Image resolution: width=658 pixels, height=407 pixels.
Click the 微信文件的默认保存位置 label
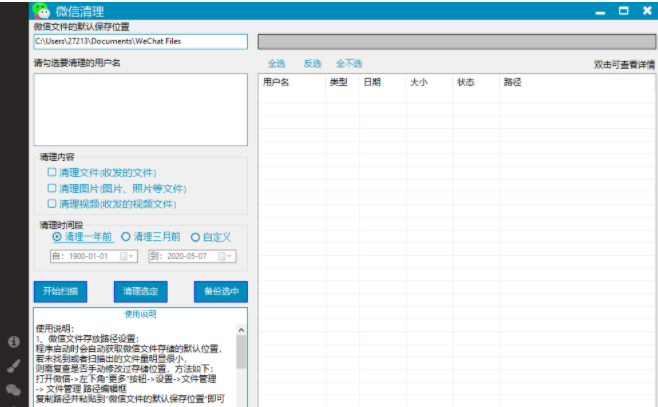tap(81, 27)
